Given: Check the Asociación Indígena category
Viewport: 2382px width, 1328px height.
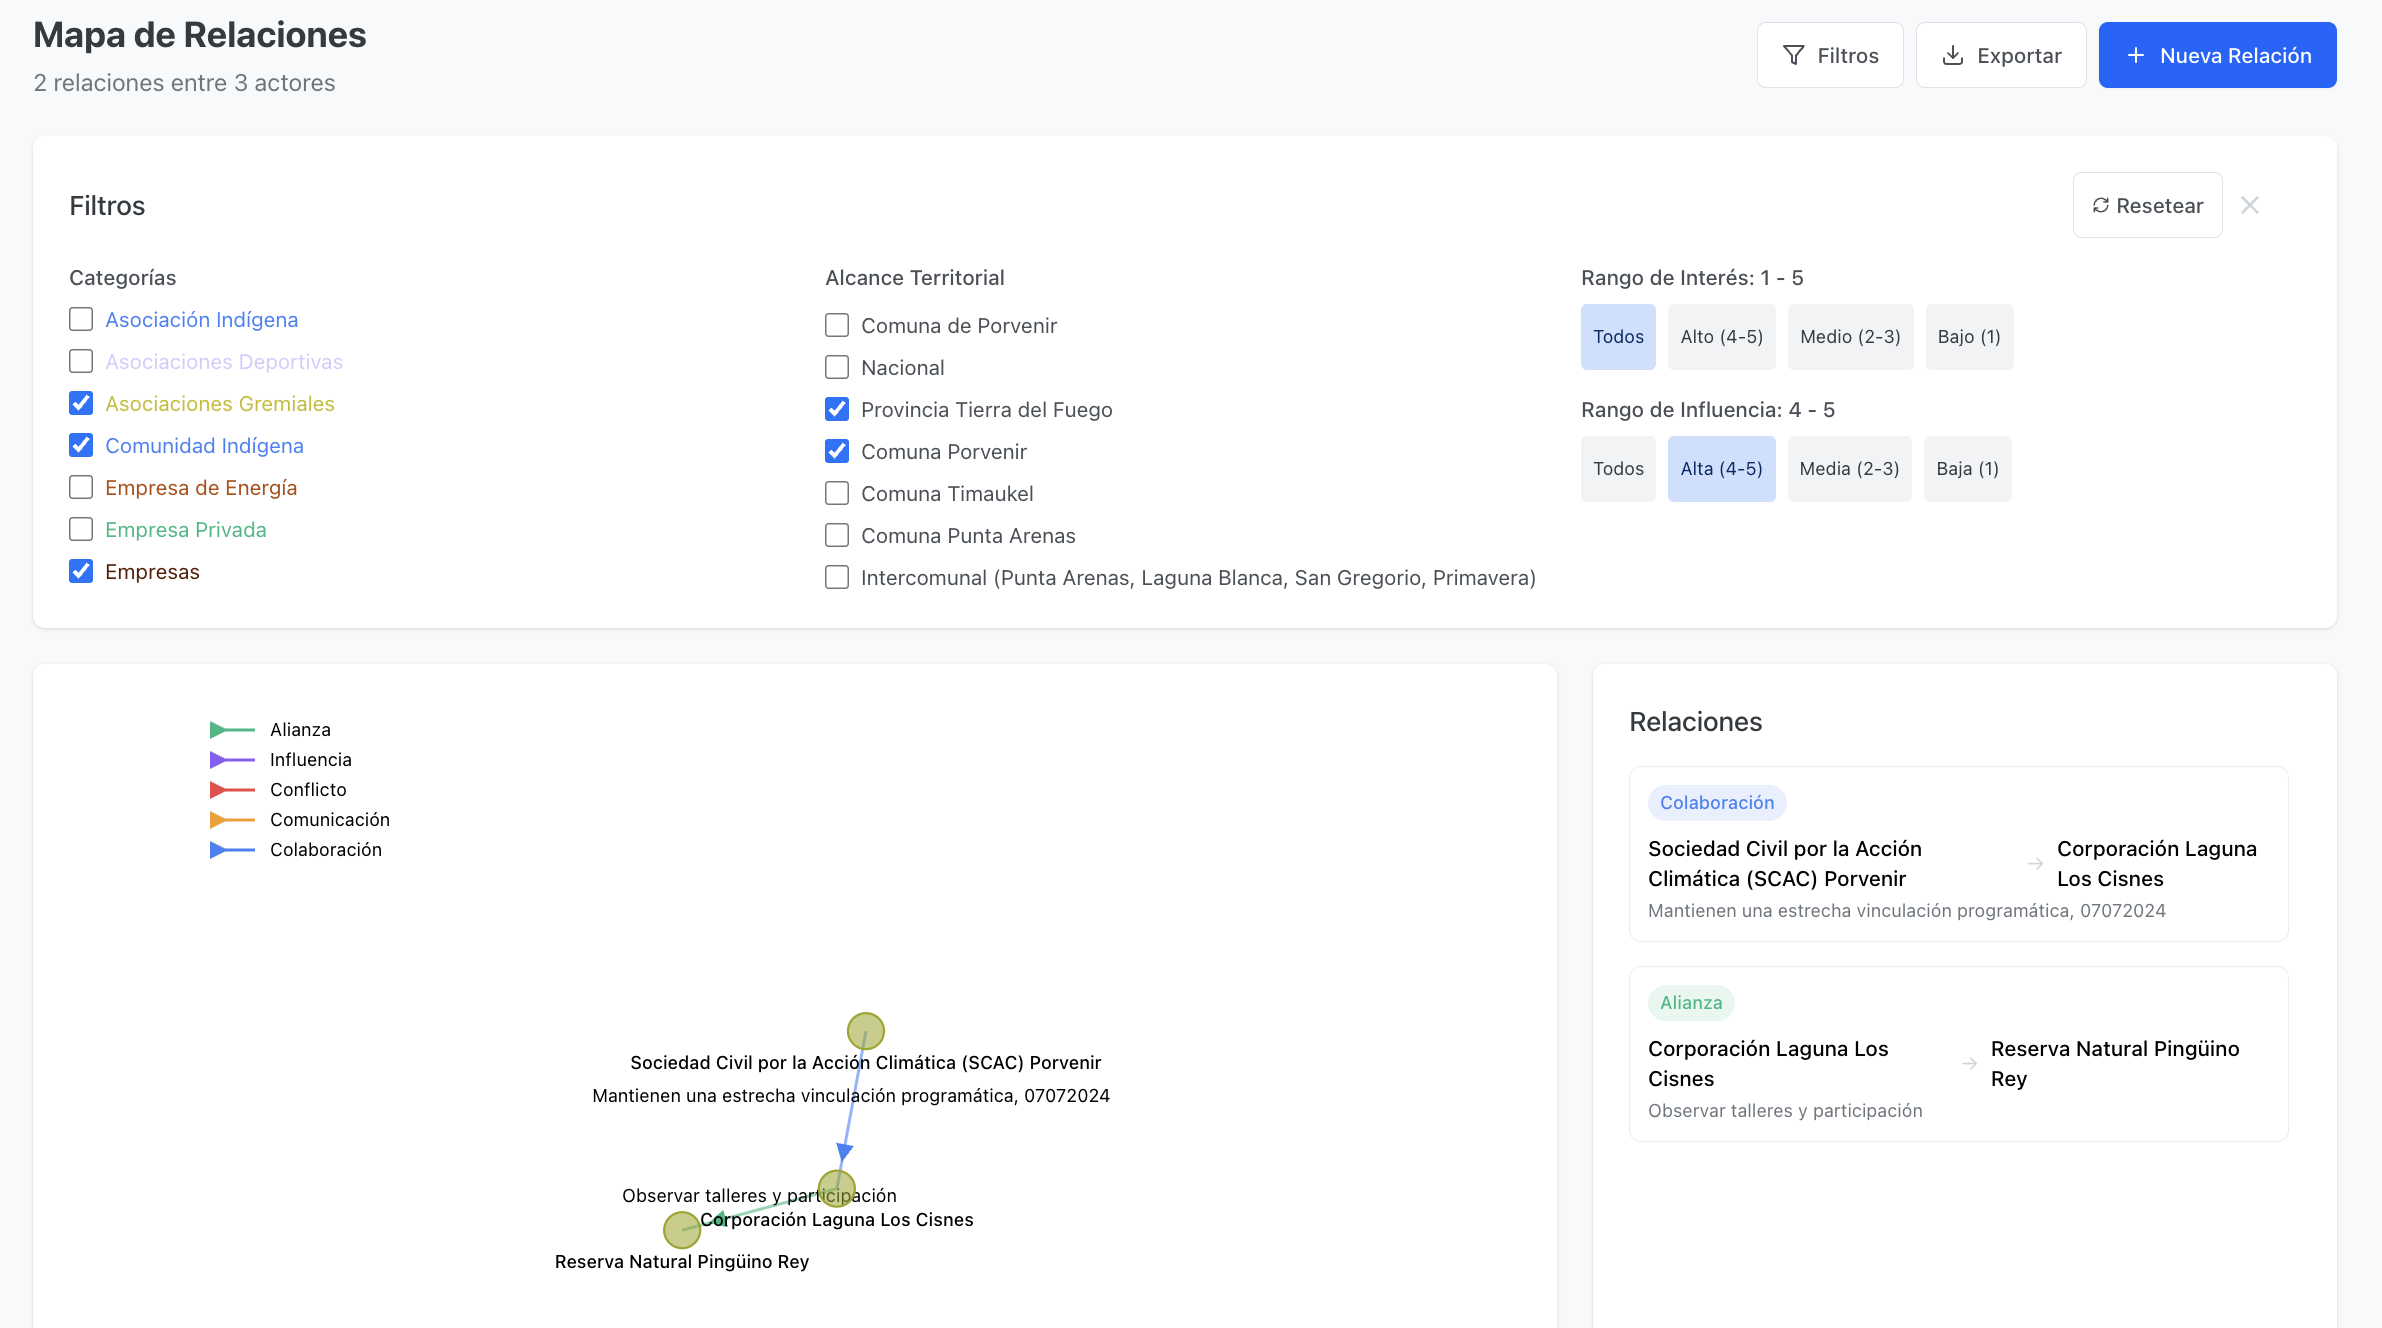Looking at the screenshot, I should click(x=81, y=319).
